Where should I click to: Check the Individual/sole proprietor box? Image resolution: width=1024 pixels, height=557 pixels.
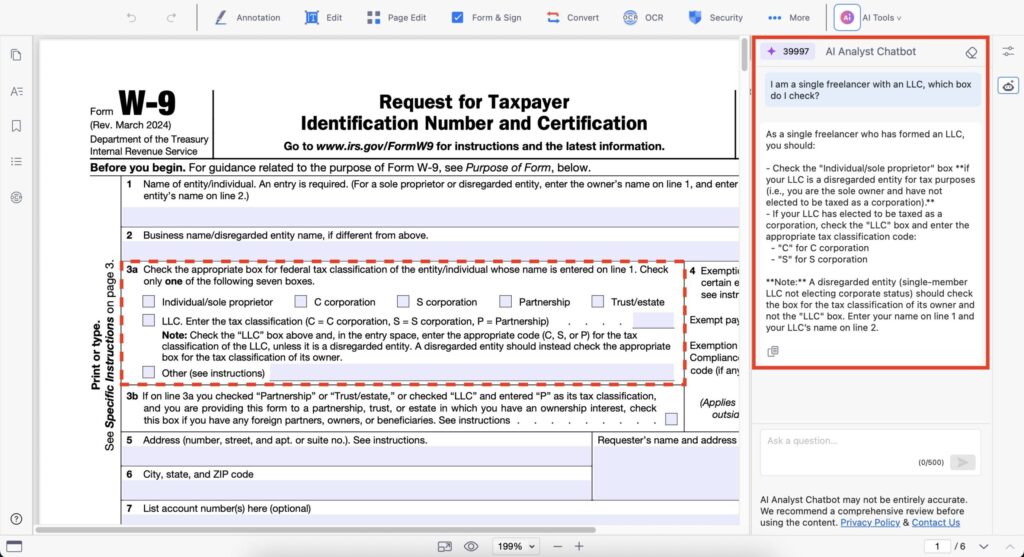coord(149,301)
